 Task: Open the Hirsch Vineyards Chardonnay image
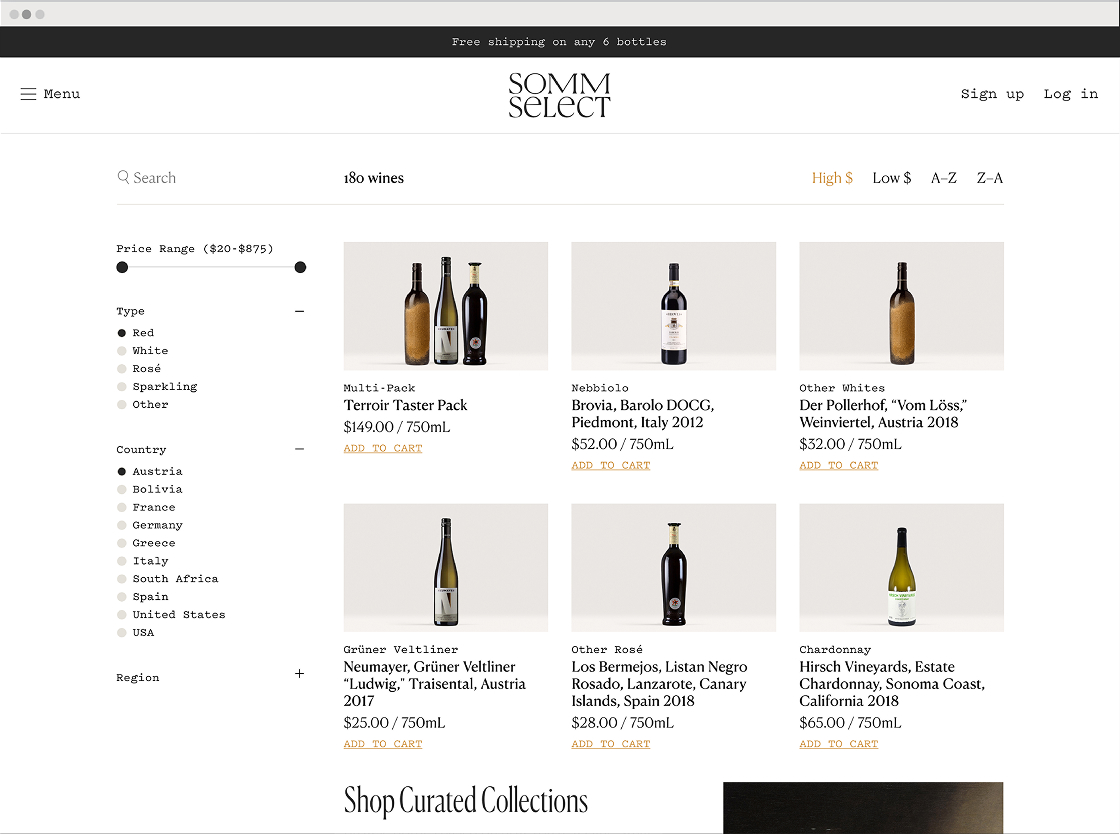tap(901, 568)
